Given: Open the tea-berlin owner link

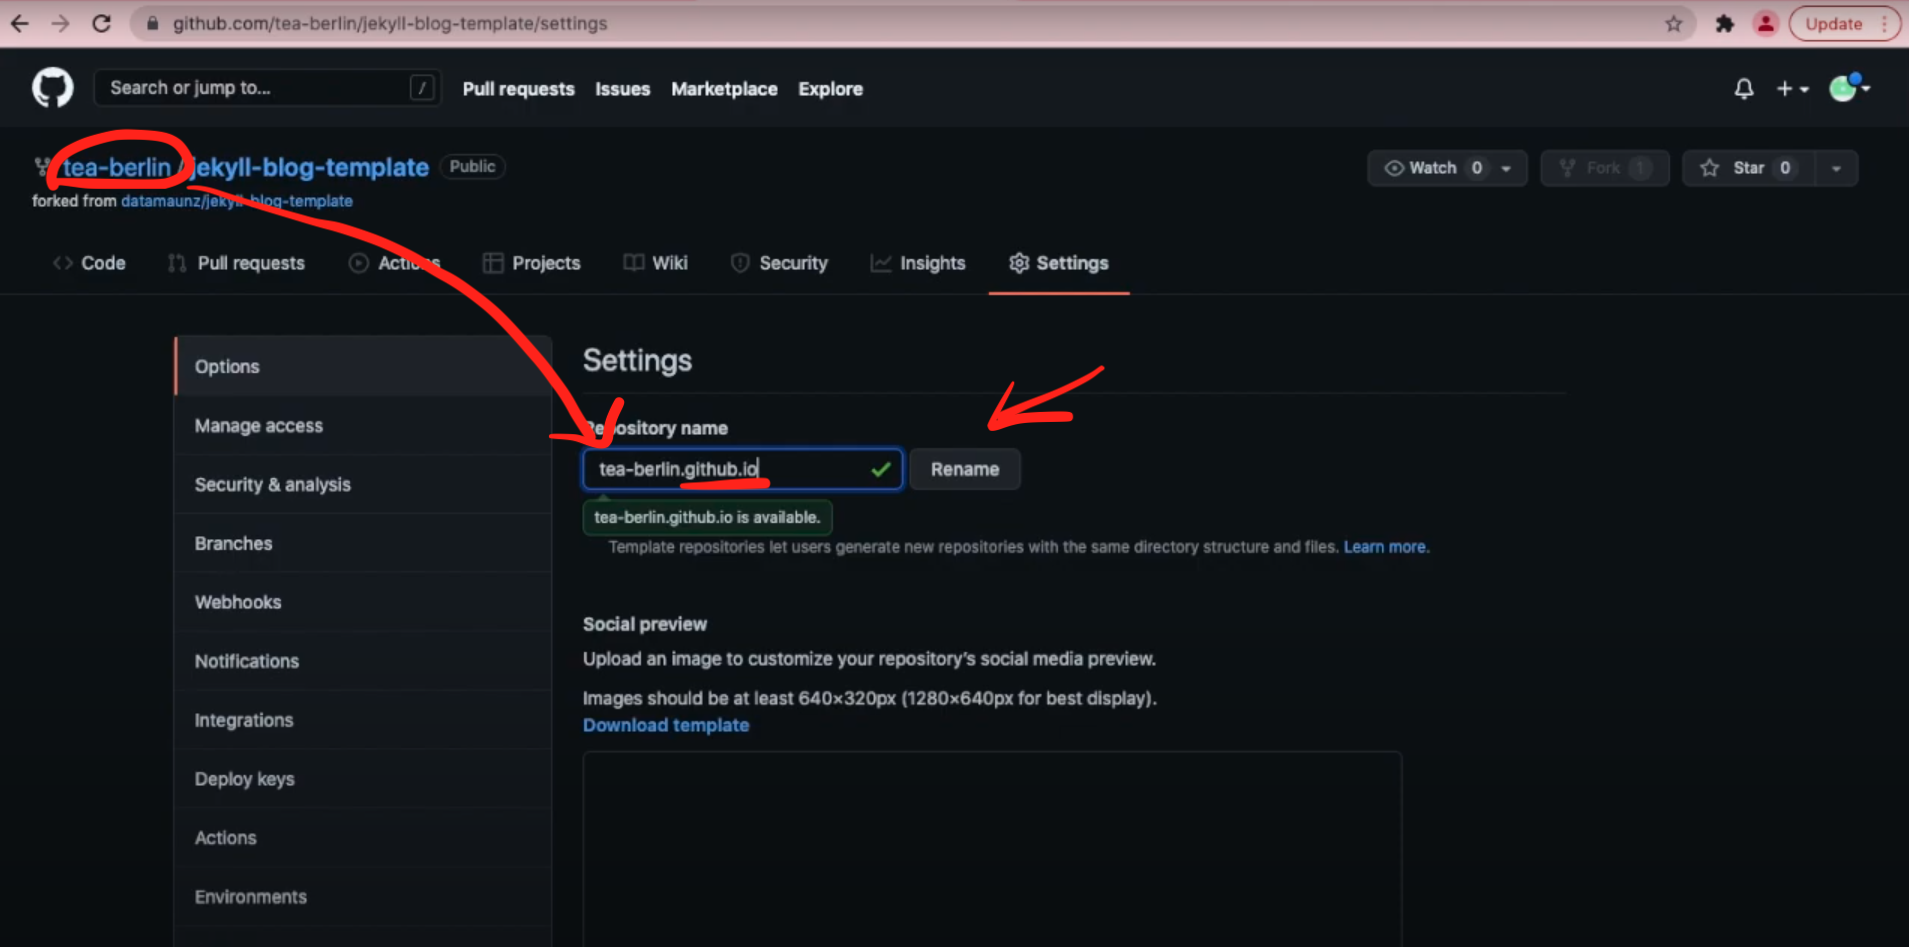Looking at the screenshot, I should coord(117,167).
